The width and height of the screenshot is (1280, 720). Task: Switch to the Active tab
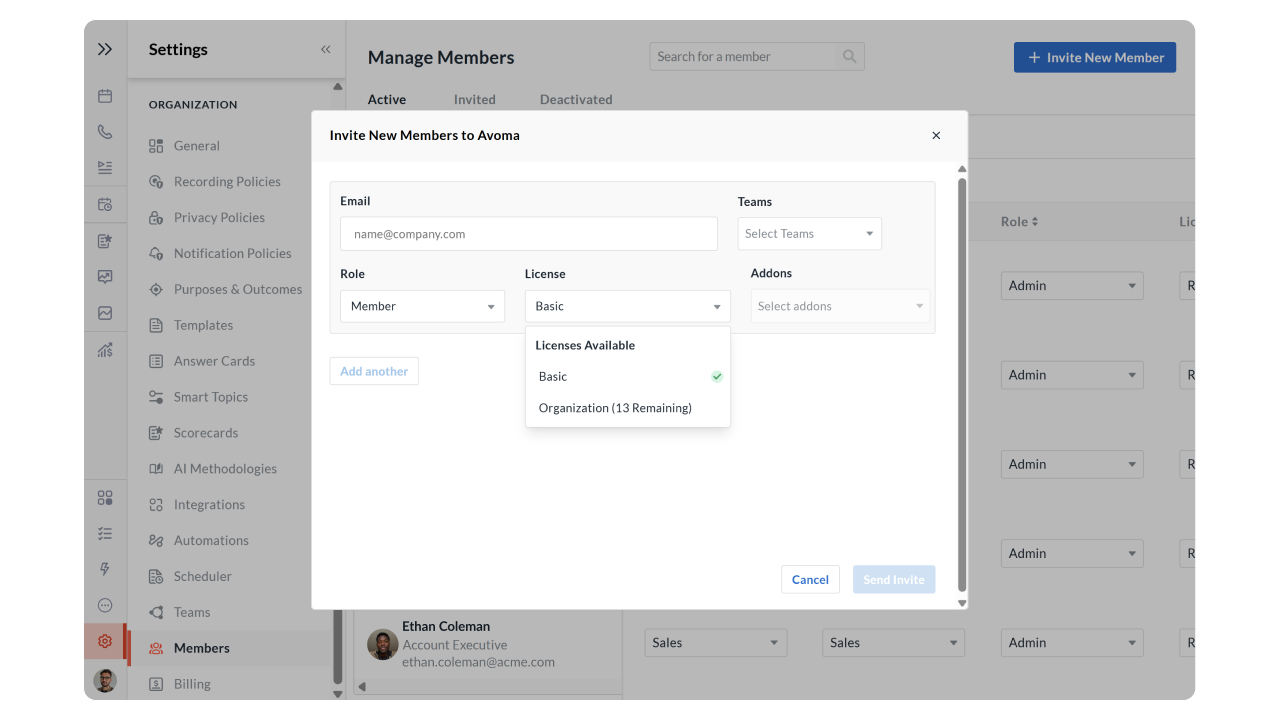point(387,99)
